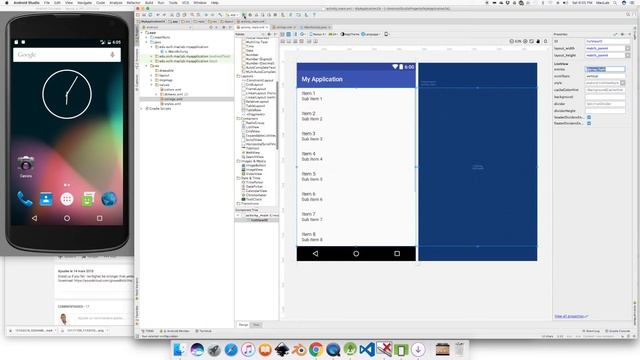
Task: Launch the Browser globe in emulator dock
Action: (109, 199)
